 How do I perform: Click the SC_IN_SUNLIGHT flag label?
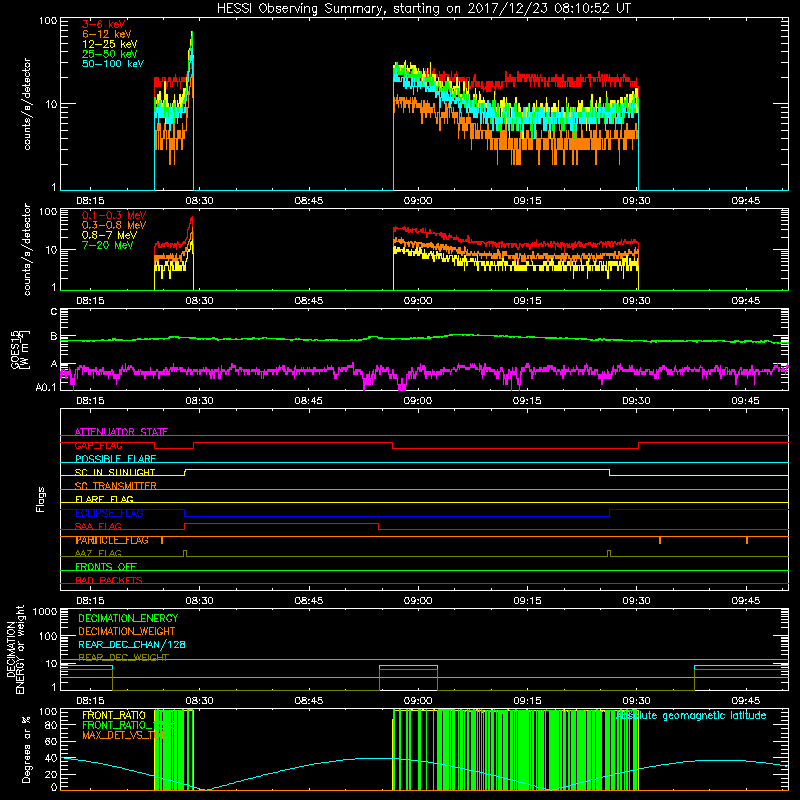point(115,472)
